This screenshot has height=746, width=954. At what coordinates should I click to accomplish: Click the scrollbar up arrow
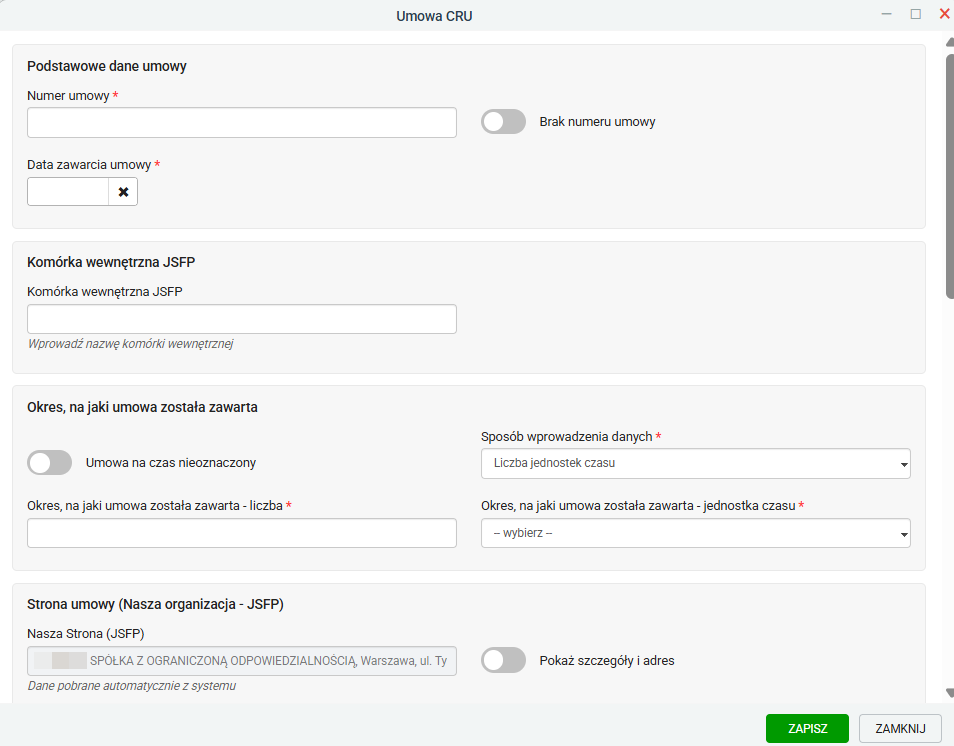950,42
